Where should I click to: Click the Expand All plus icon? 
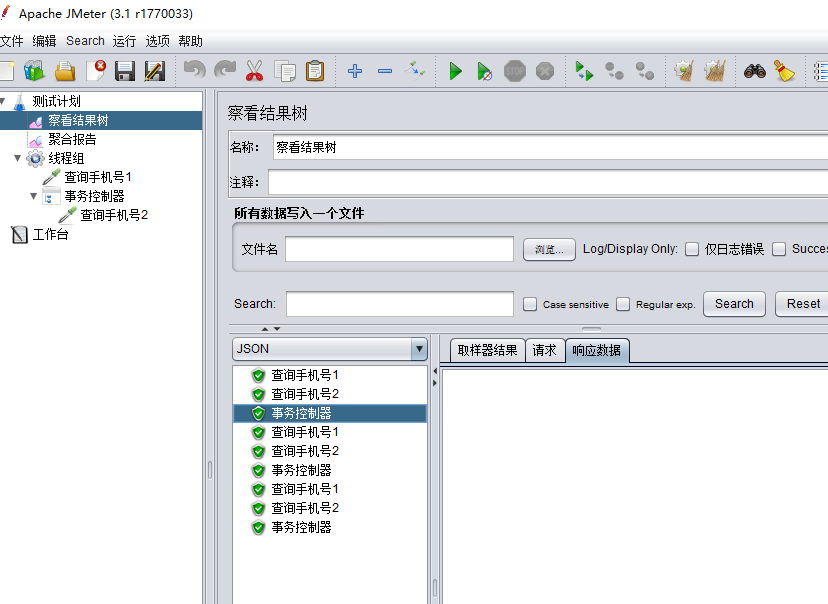pyautogui.click(x=355, y=71)
